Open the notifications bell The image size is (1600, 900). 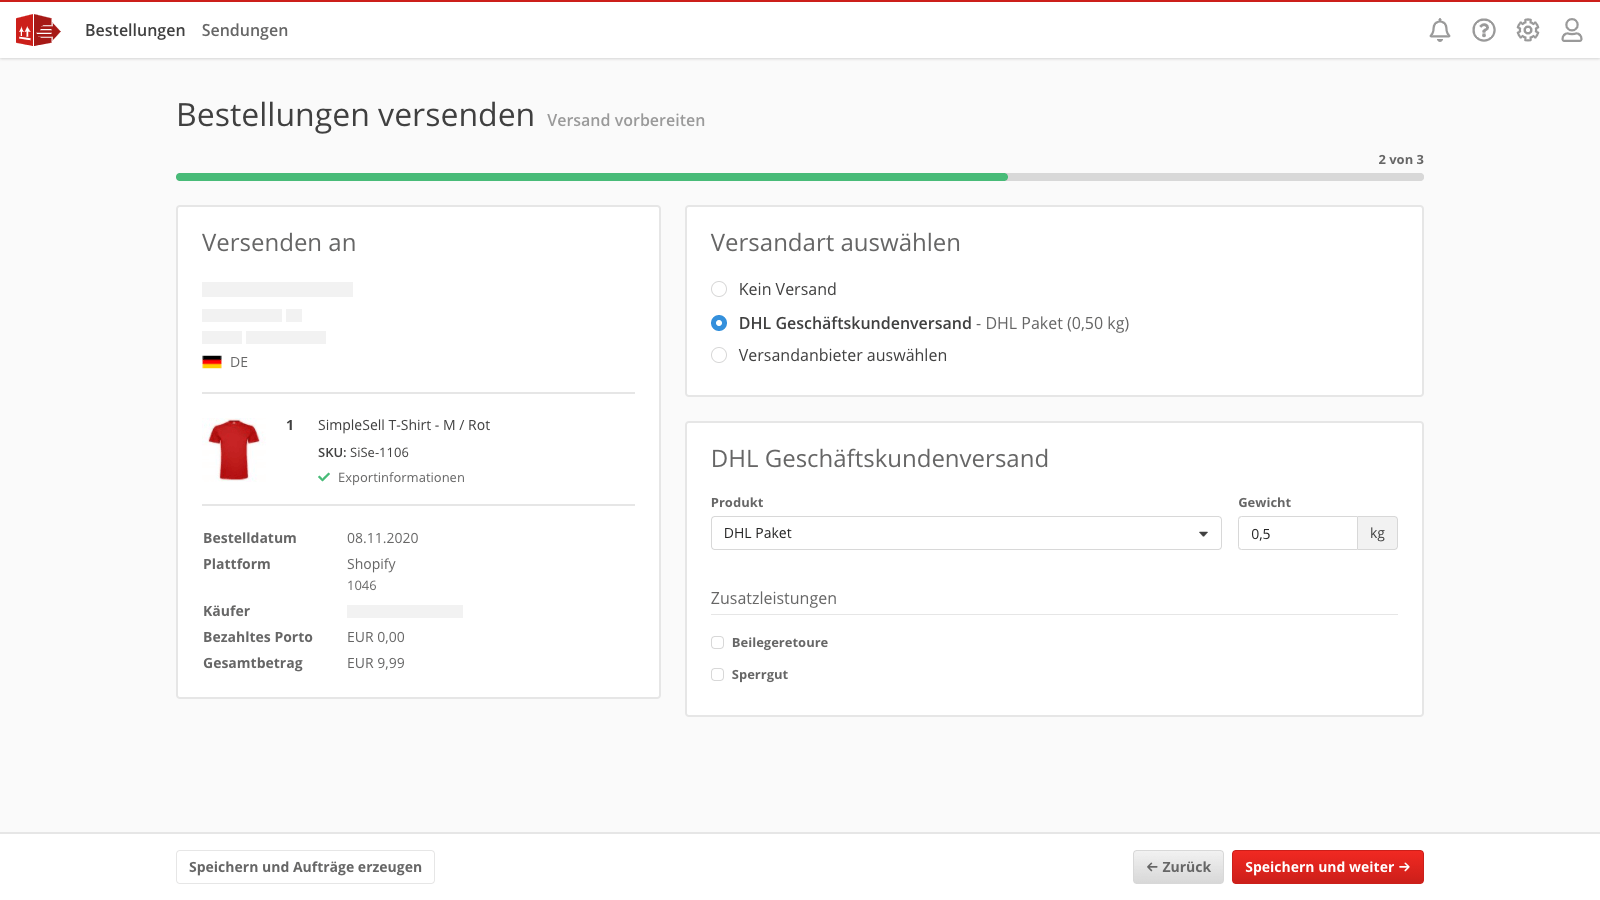1440,30
